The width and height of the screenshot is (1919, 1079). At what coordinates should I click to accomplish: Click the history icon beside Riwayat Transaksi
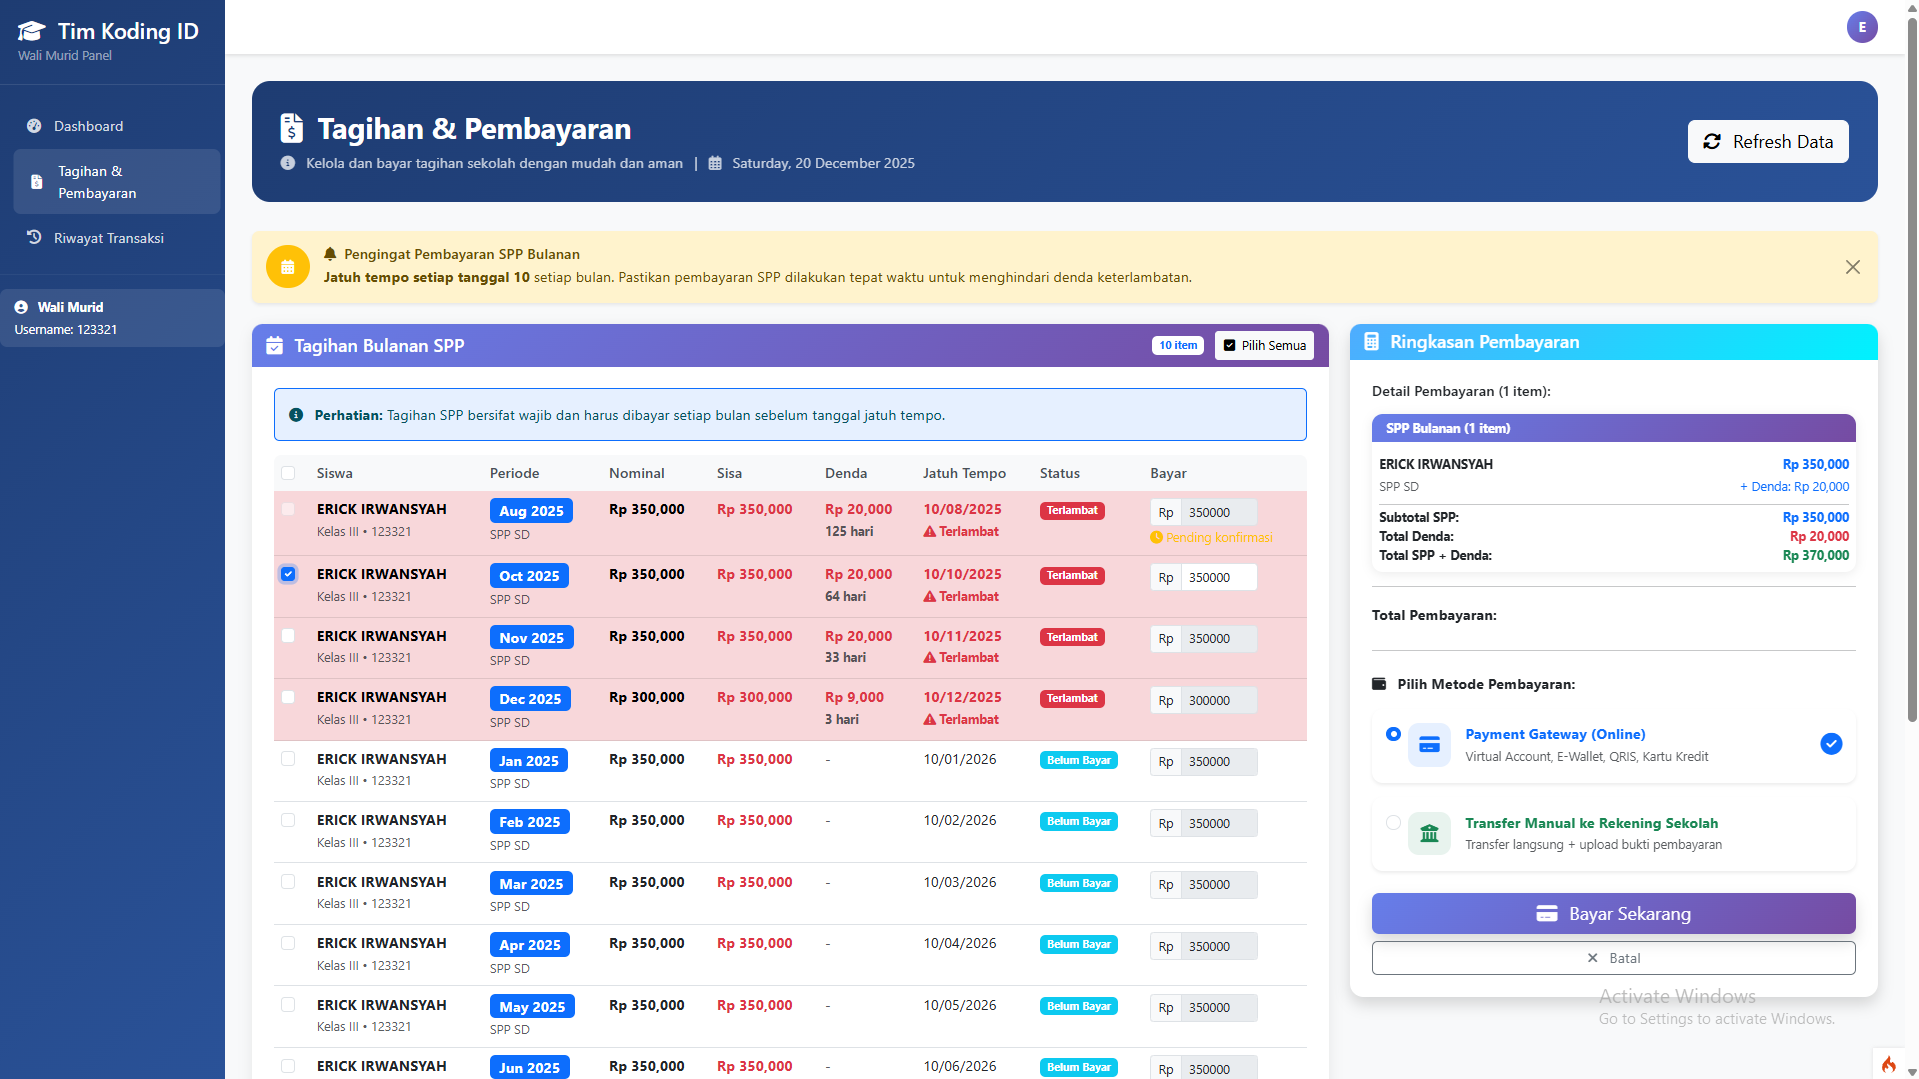click(33, 237)
